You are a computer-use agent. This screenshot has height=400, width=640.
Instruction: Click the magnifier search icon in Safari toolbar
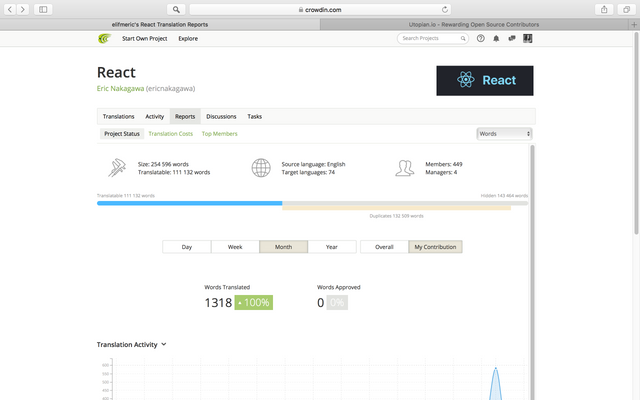coord(176,9)
